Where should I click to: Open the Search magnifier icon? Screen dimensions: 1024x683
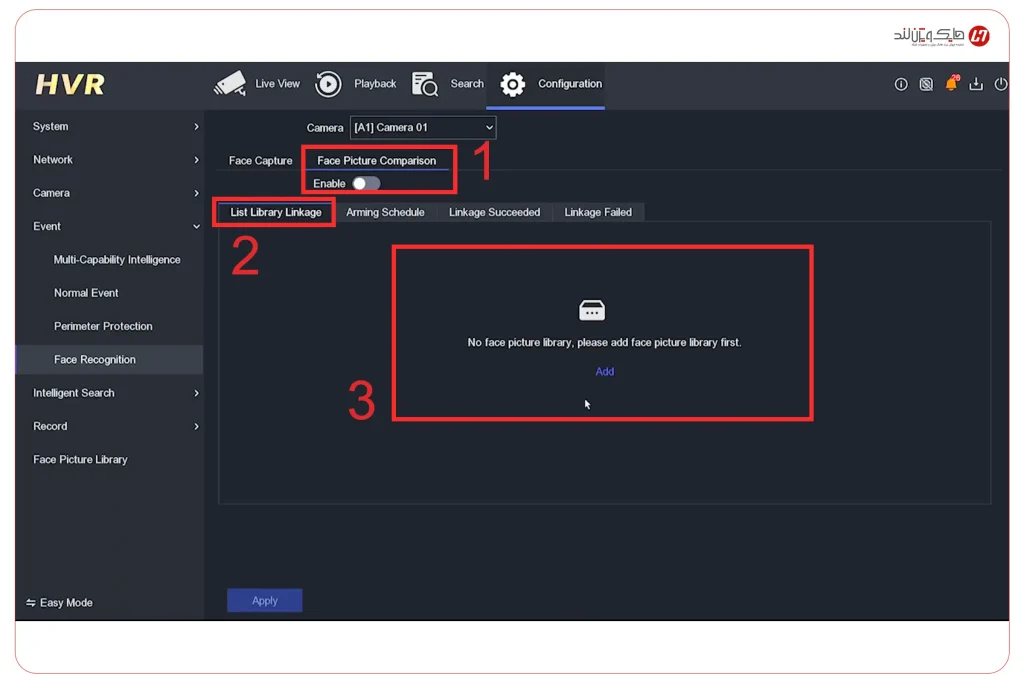click(x=425, y=84)
